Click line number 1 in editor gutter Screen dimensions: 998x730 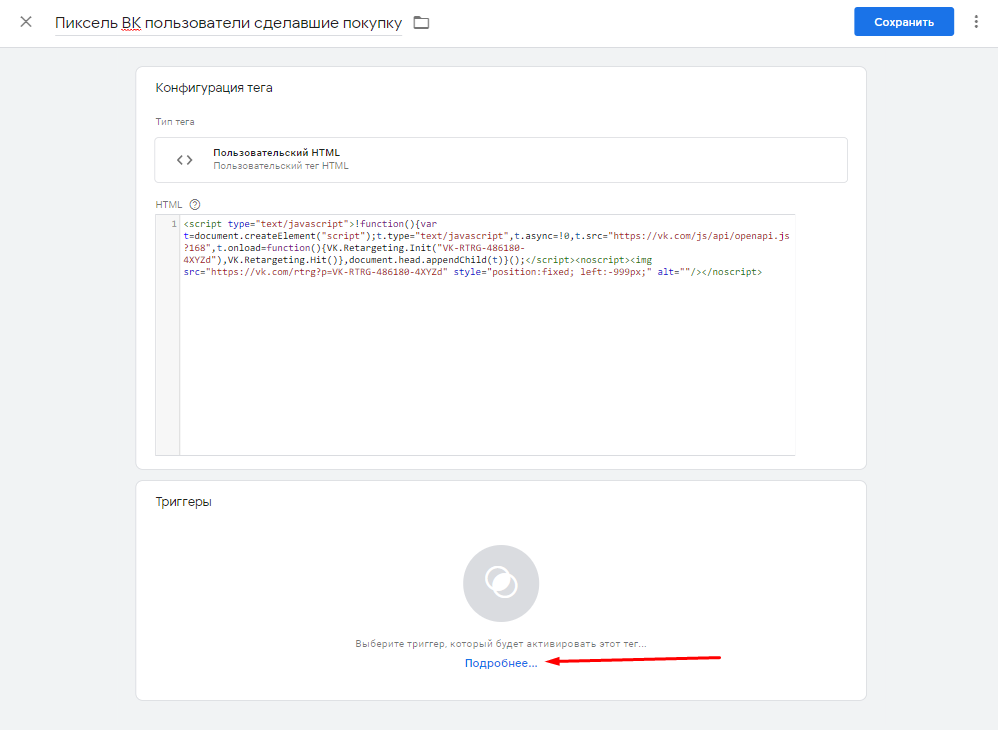(174, 224)
